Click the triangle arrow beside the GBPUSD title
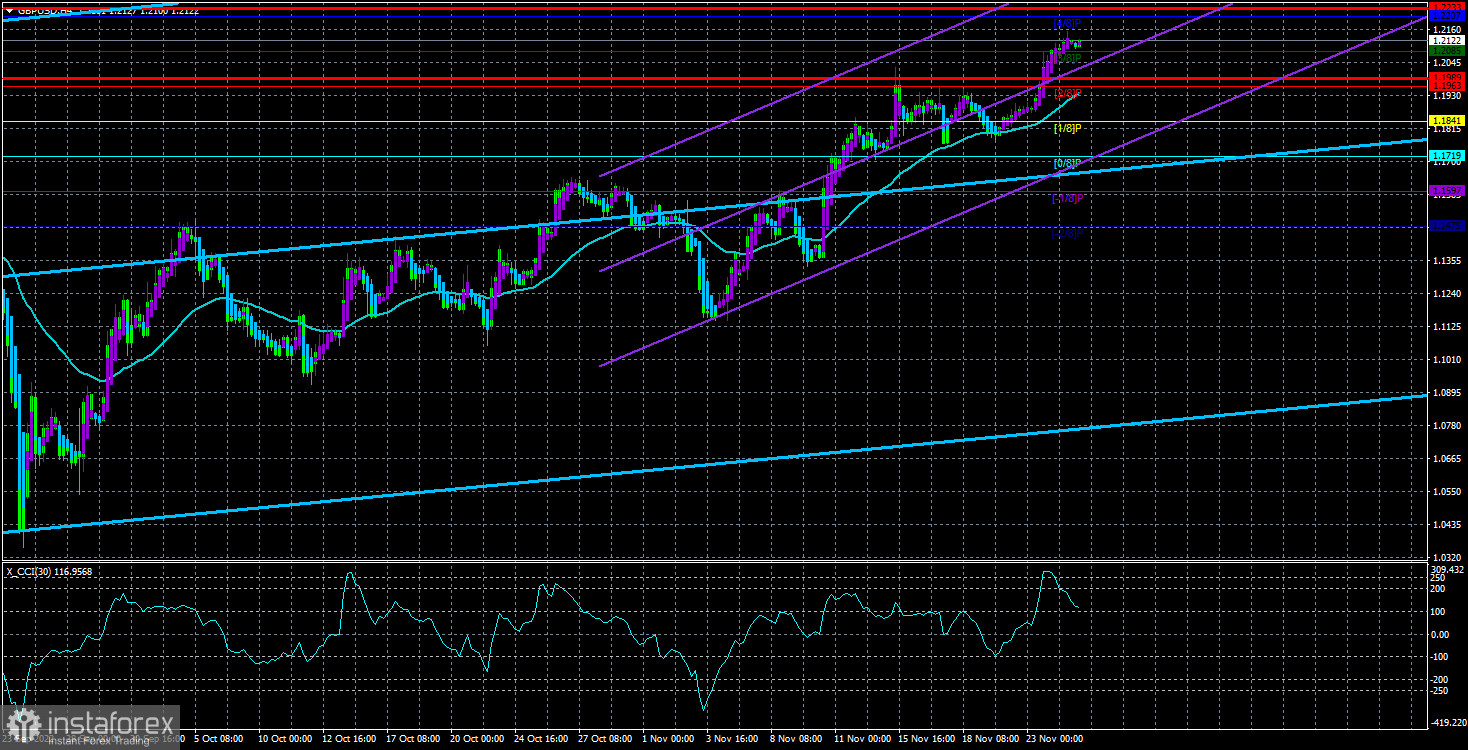Image resolution: width=1468 pixels, height=750 pixels. click(x=8, y=10)
